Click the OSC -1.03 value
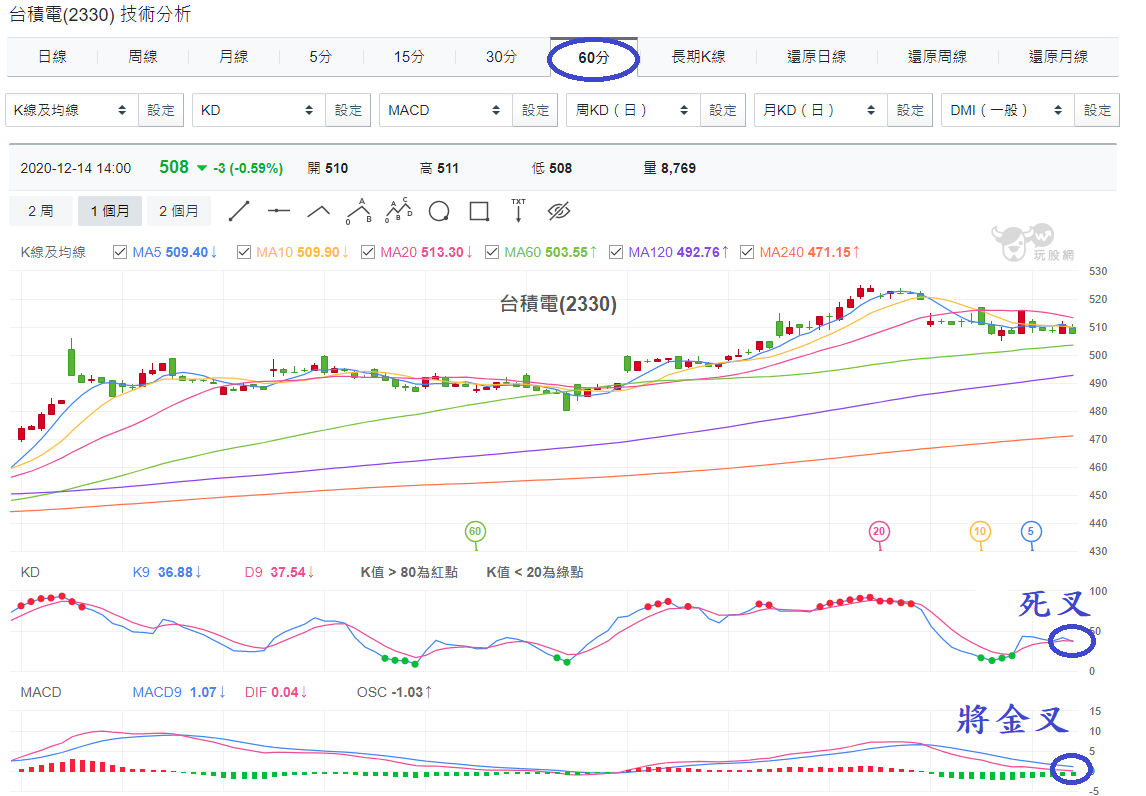 click(x=395, y=692)
